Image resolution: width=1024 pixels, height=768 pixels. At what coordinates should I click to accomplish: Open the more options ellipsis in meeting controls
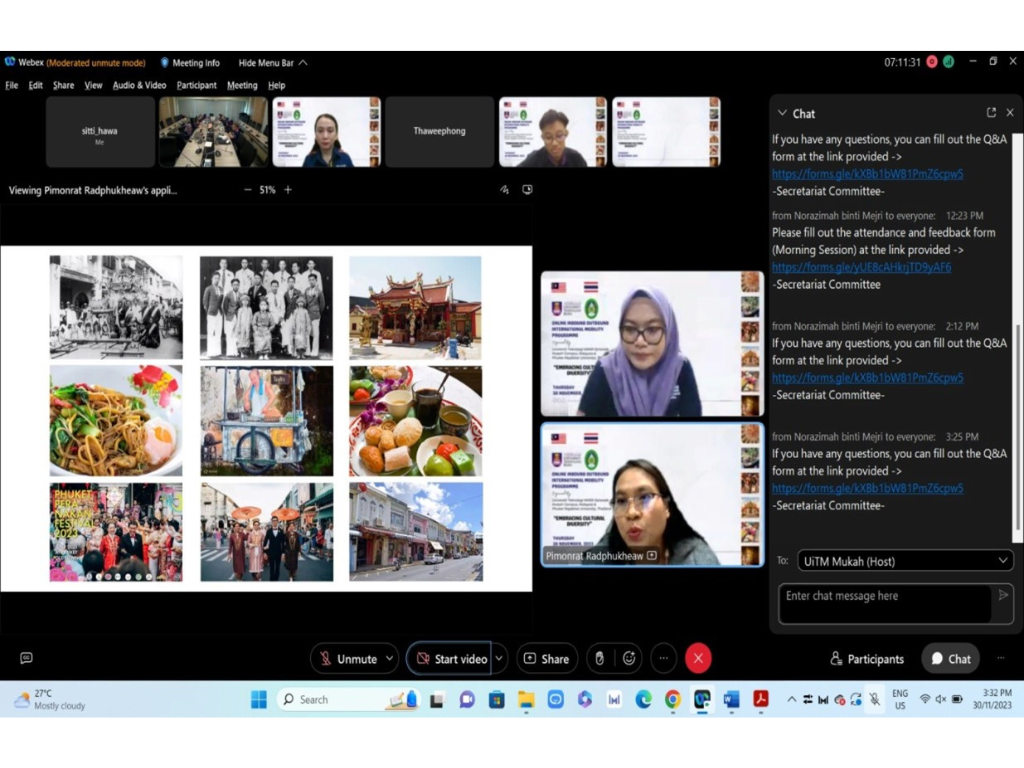[x=663, y=658]
